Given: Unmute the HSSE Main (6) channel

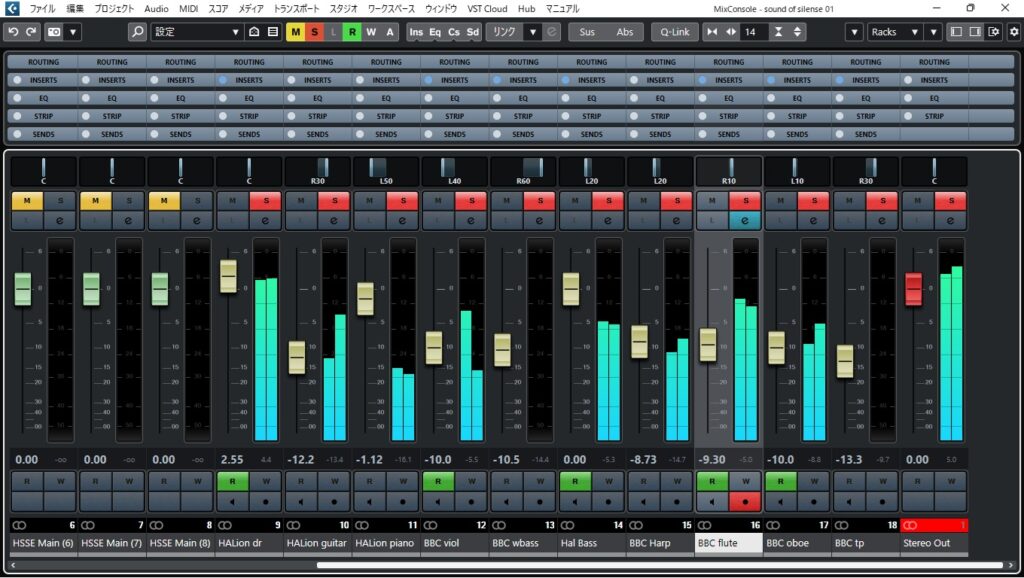Looking at the screenshot, I should point(25,201).
